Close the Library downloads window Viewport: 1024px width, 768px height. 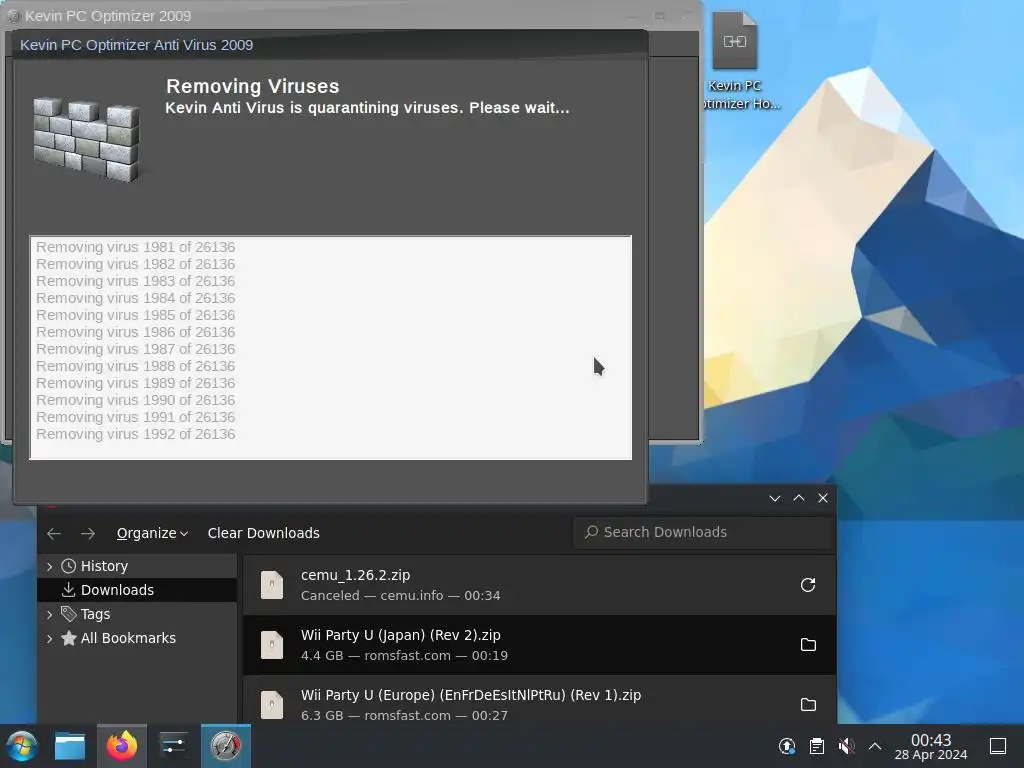pos(823,498)
